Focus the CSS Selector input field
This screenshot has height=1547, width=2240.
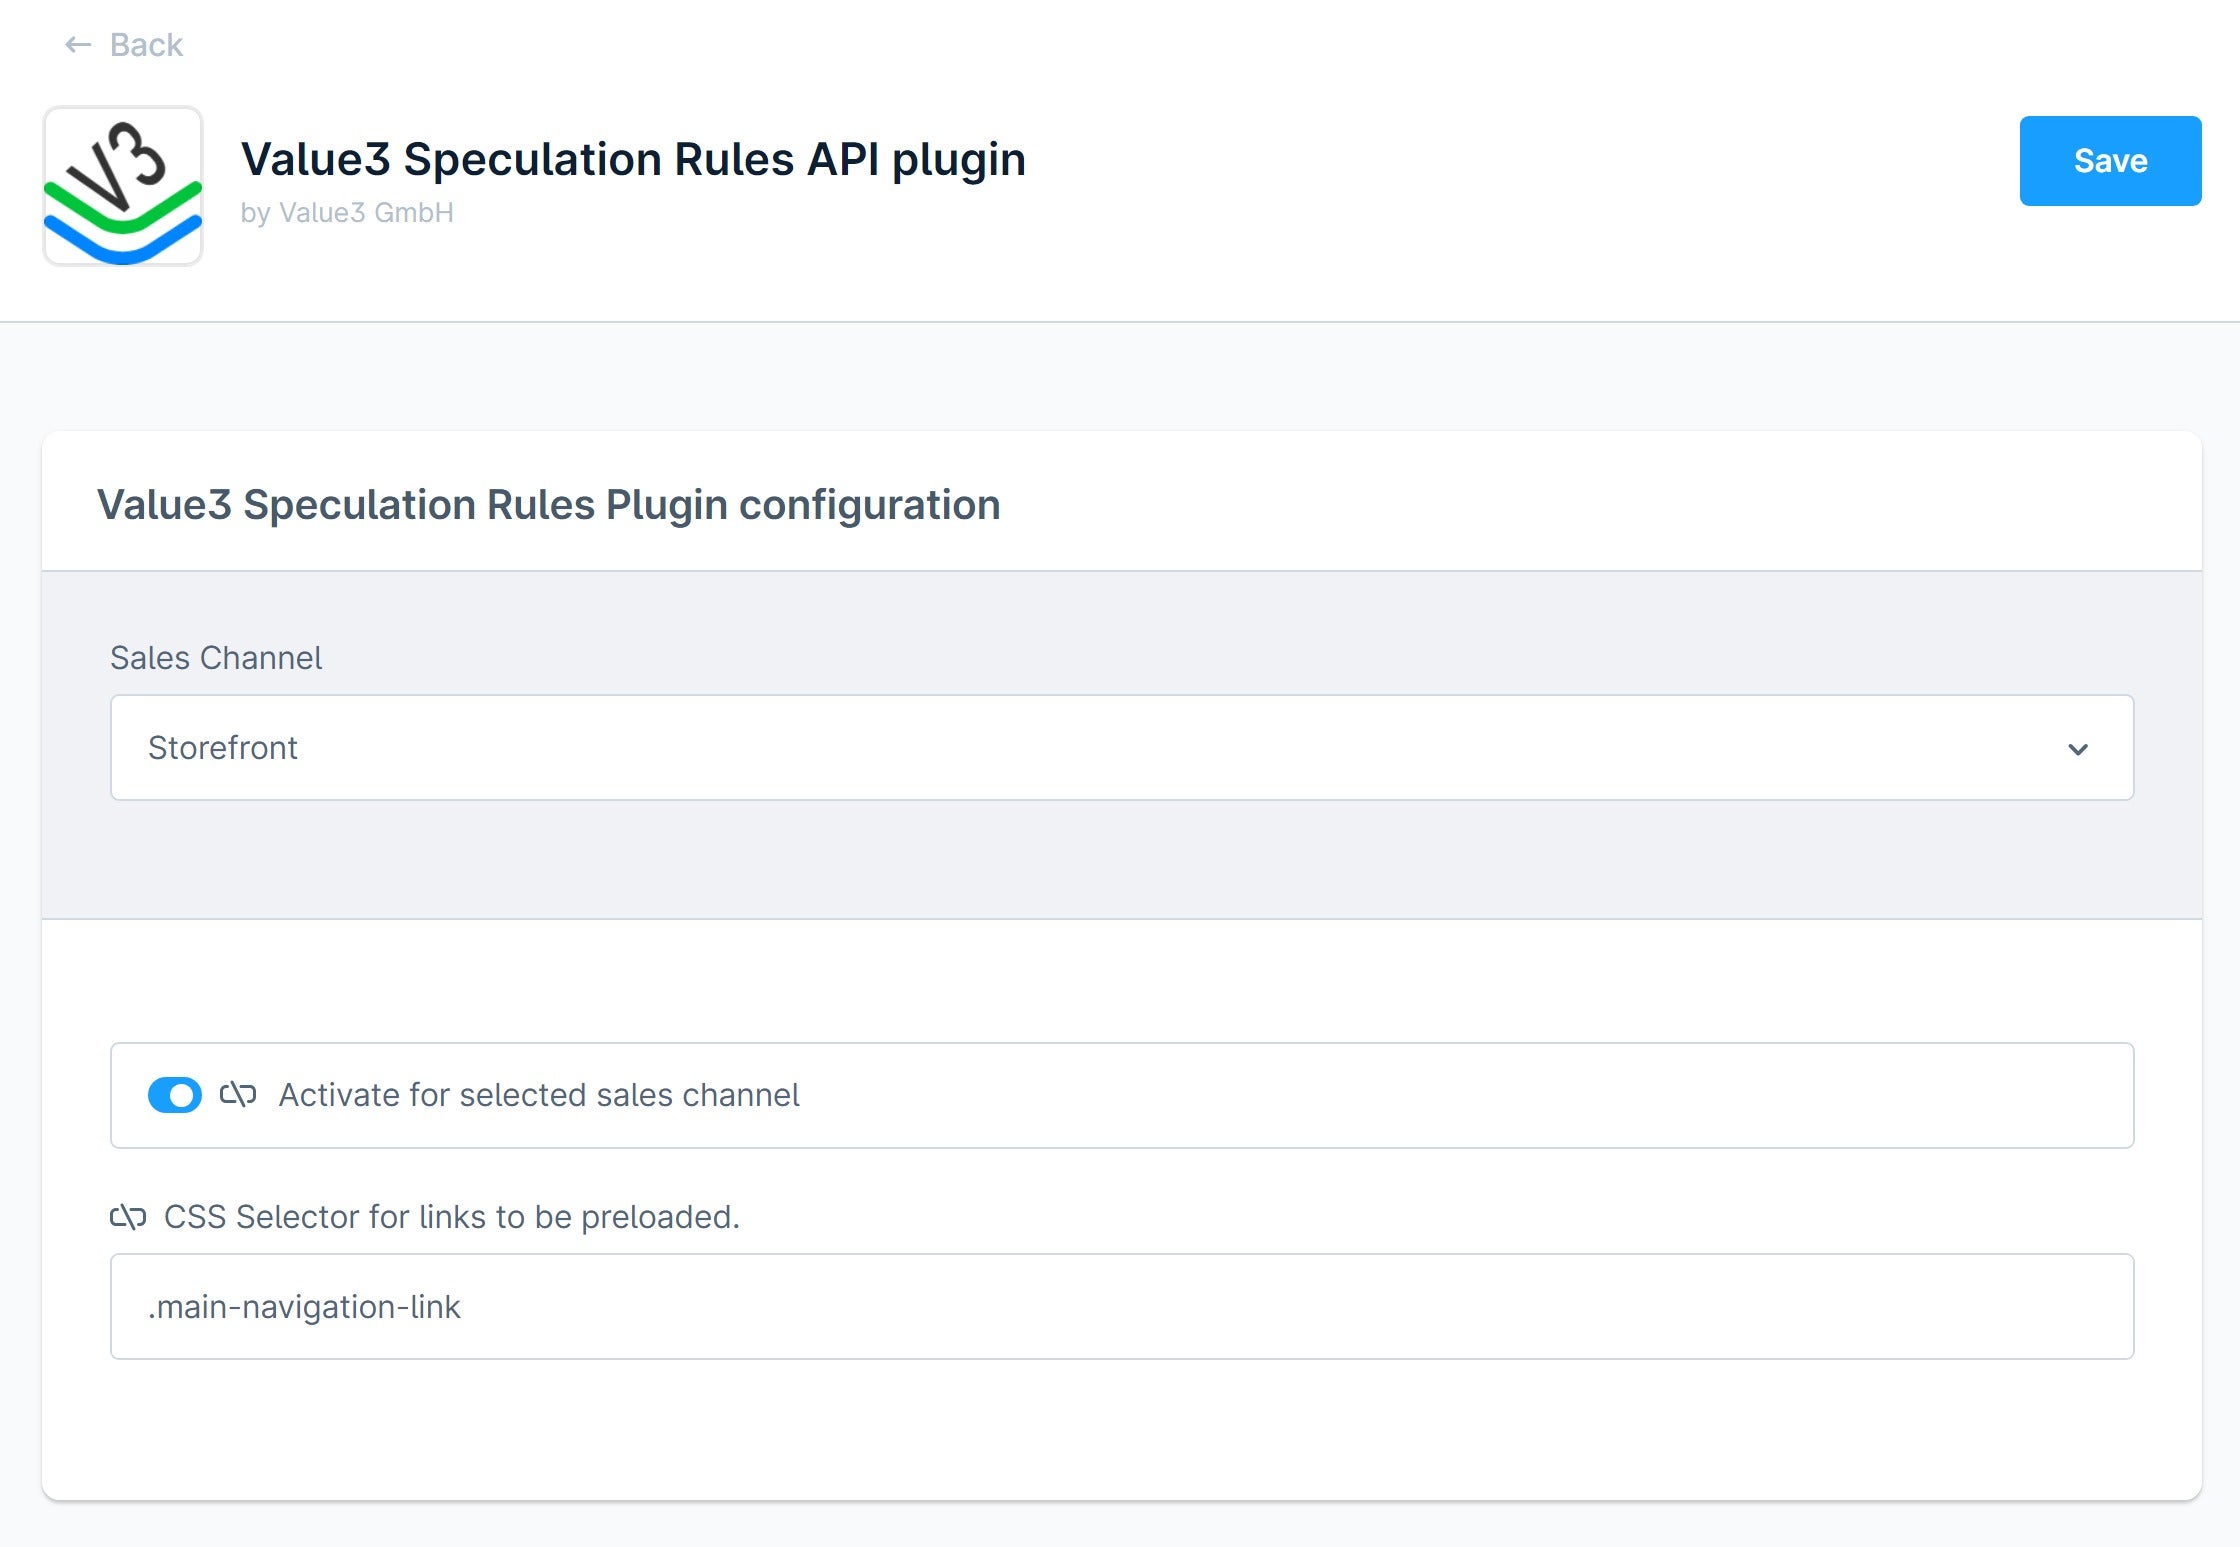click(x=1122, y=1306)
